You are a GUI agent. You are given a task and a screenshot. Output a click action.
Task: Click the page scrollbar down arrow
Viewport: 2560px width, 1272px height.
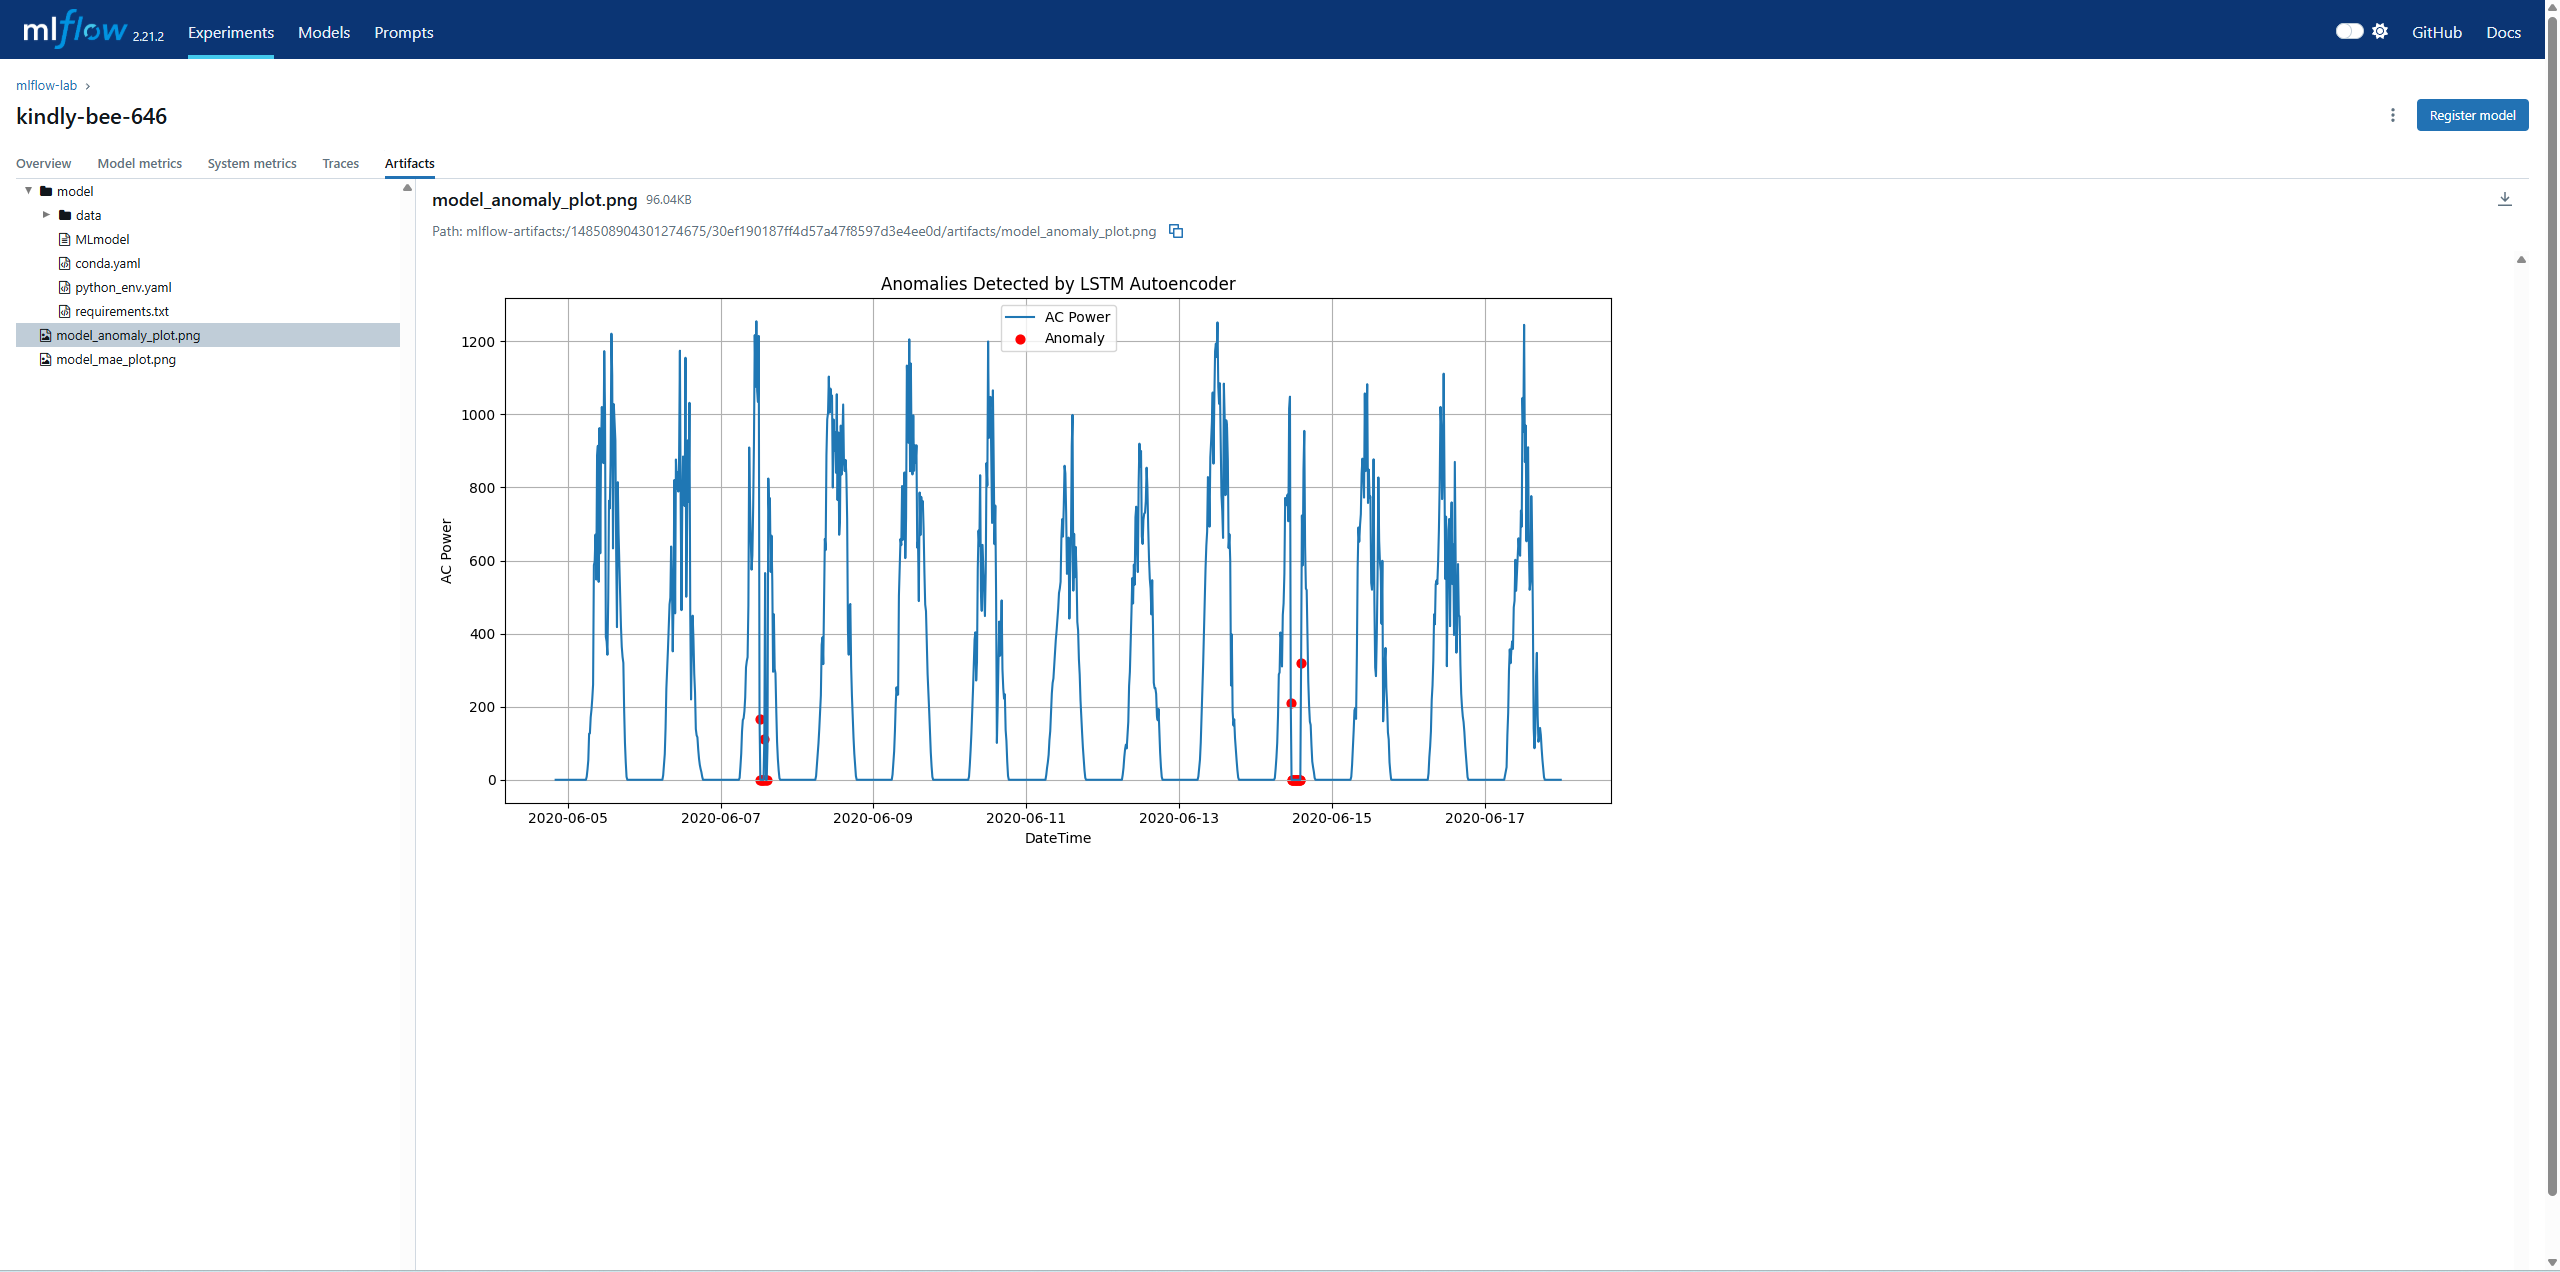coord(2552,1264)
